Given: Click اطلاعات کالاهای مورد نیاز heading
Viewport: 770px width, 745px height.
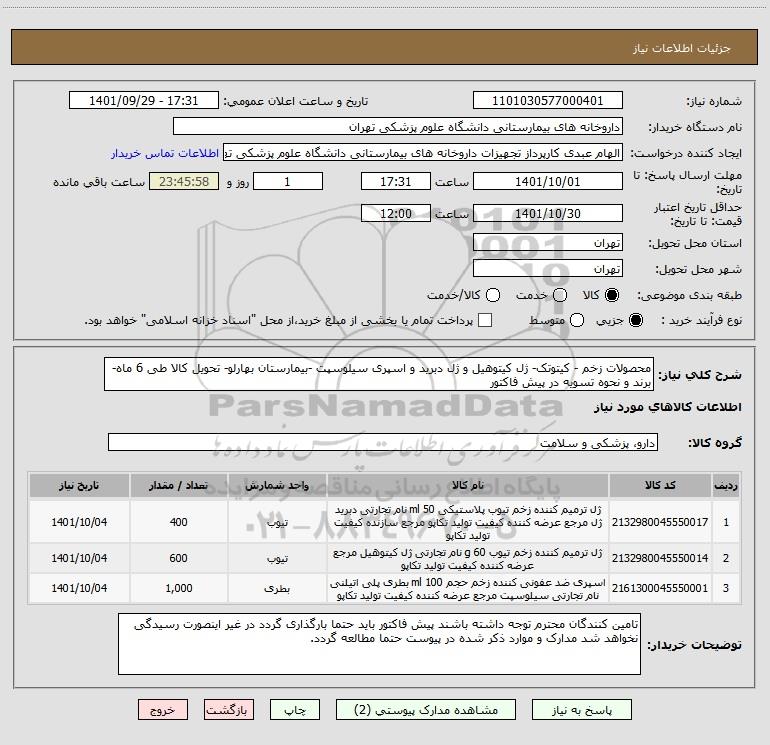Looking at the screenshot, I should (667, 407).
